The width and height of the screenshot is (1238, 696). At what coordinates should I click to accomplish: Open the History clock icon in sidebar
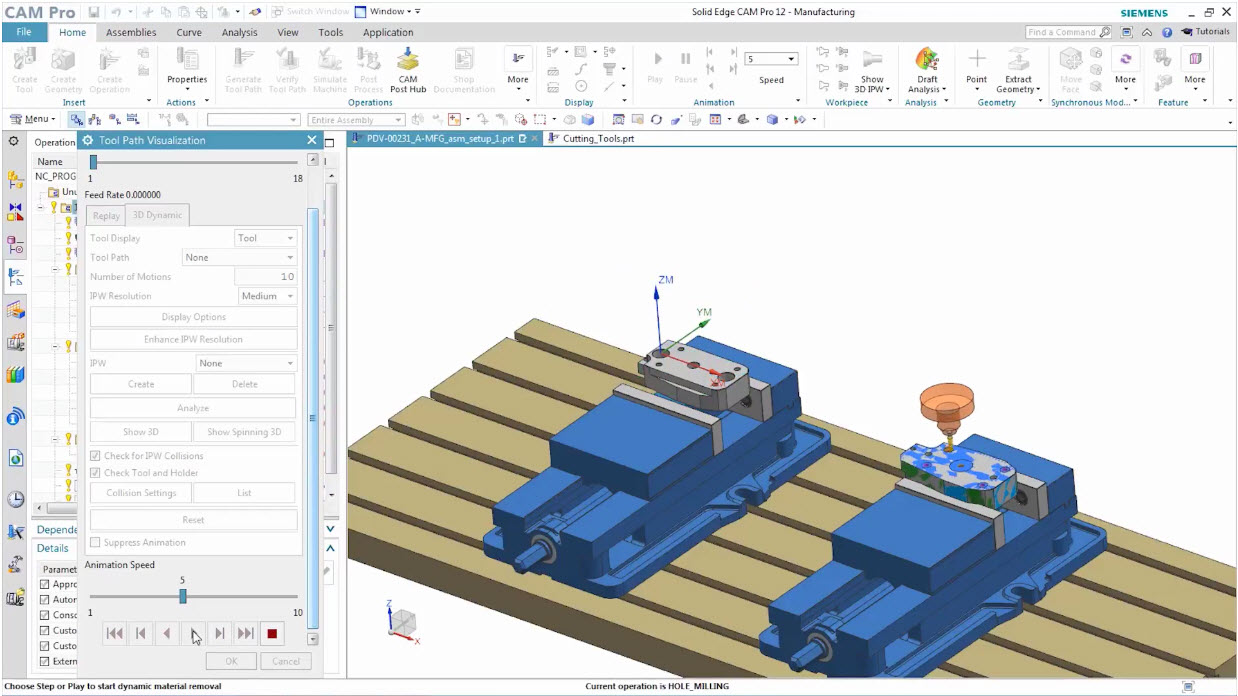tap(15, 499)
